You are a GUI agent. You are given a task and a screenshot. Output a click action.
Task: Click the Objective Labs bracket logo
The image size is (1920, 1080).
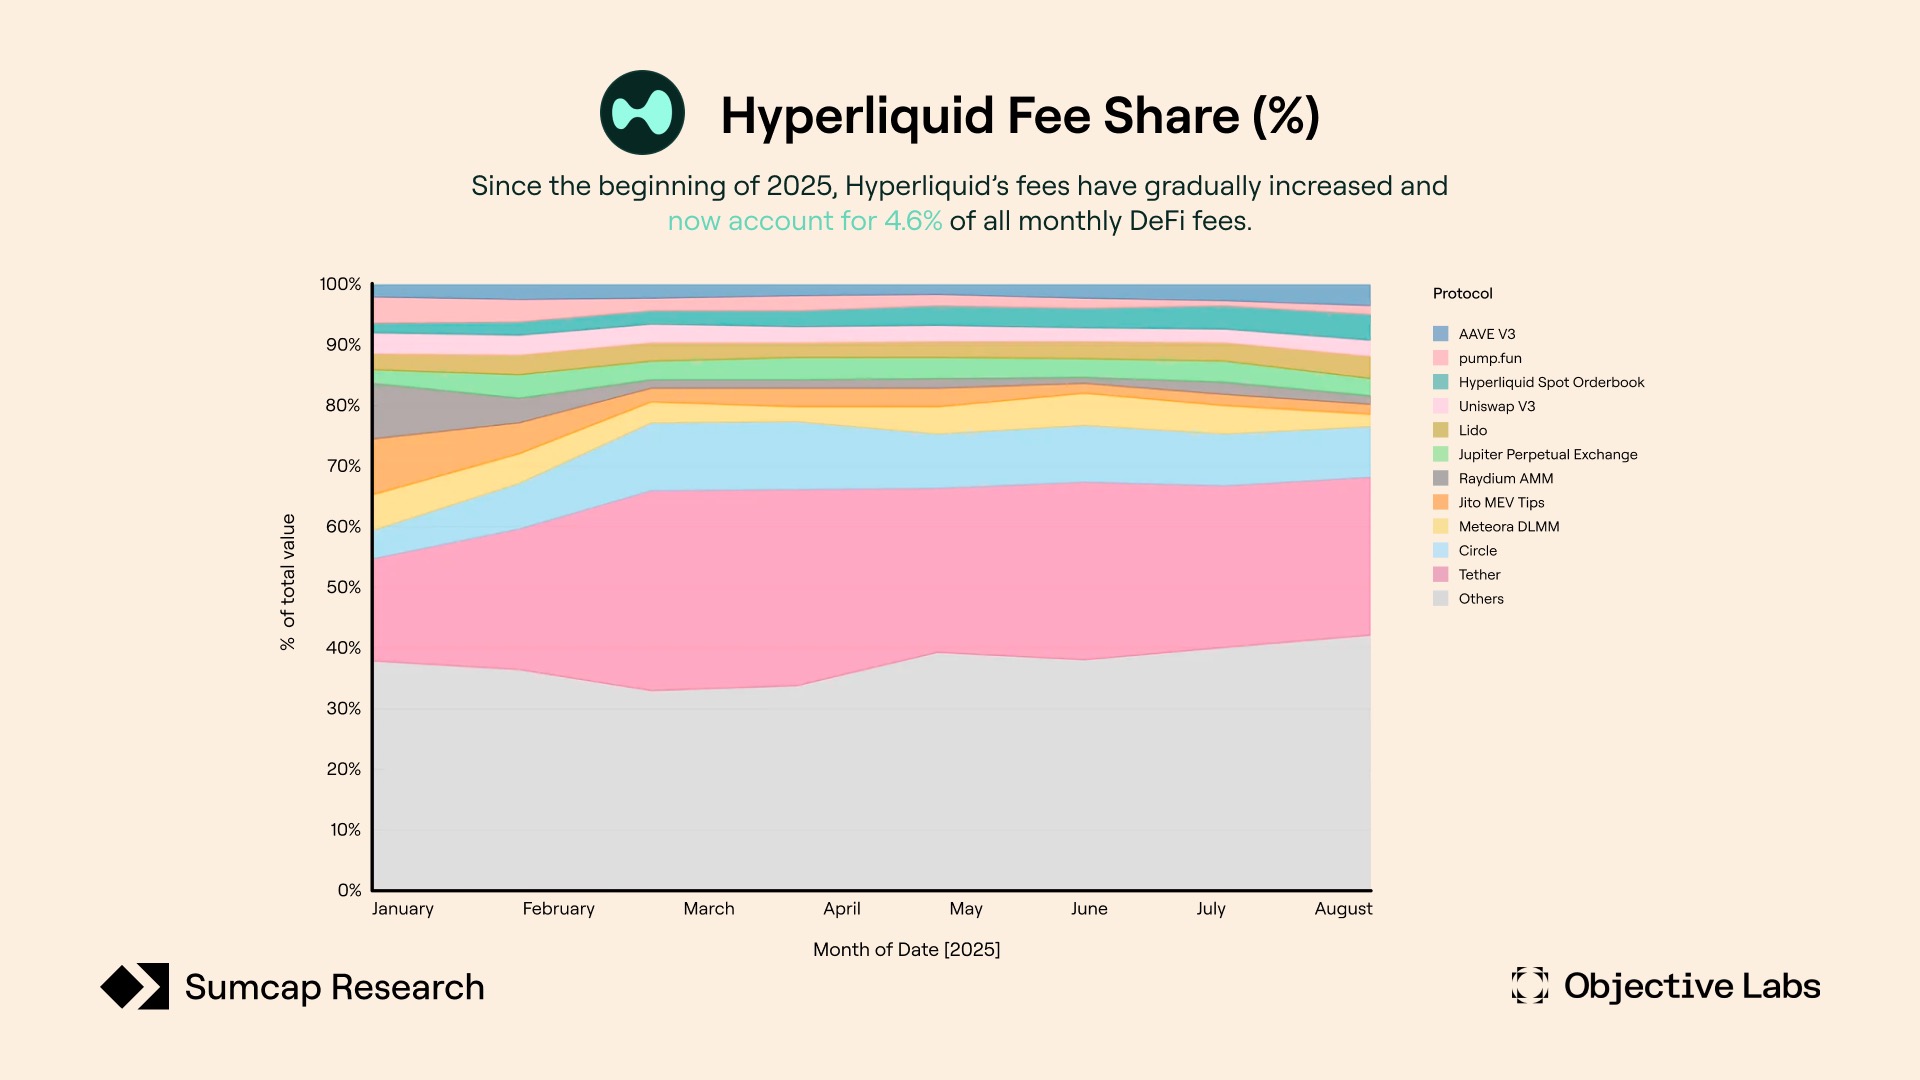tap(1529, 985)
